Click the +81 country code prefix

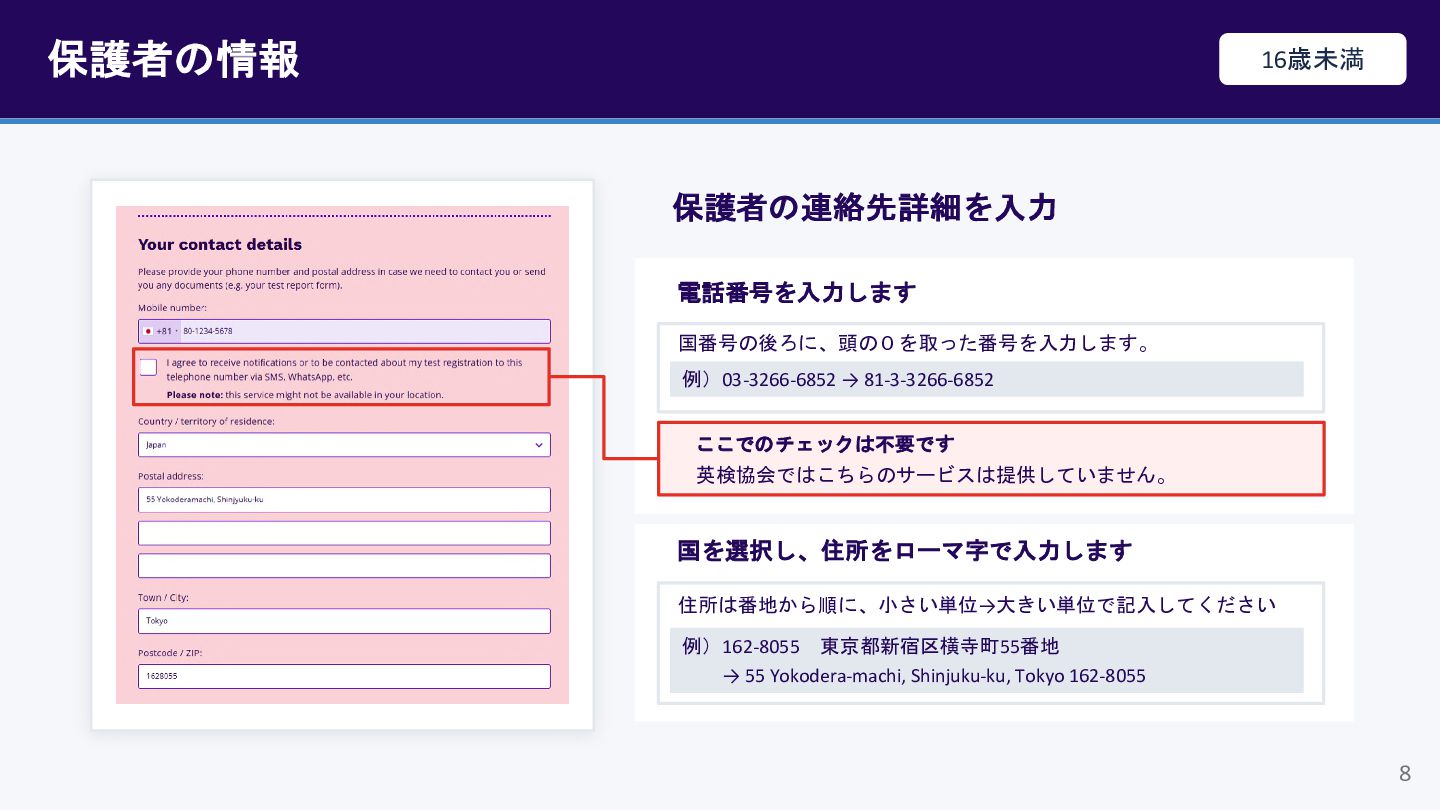coord(165,331)
